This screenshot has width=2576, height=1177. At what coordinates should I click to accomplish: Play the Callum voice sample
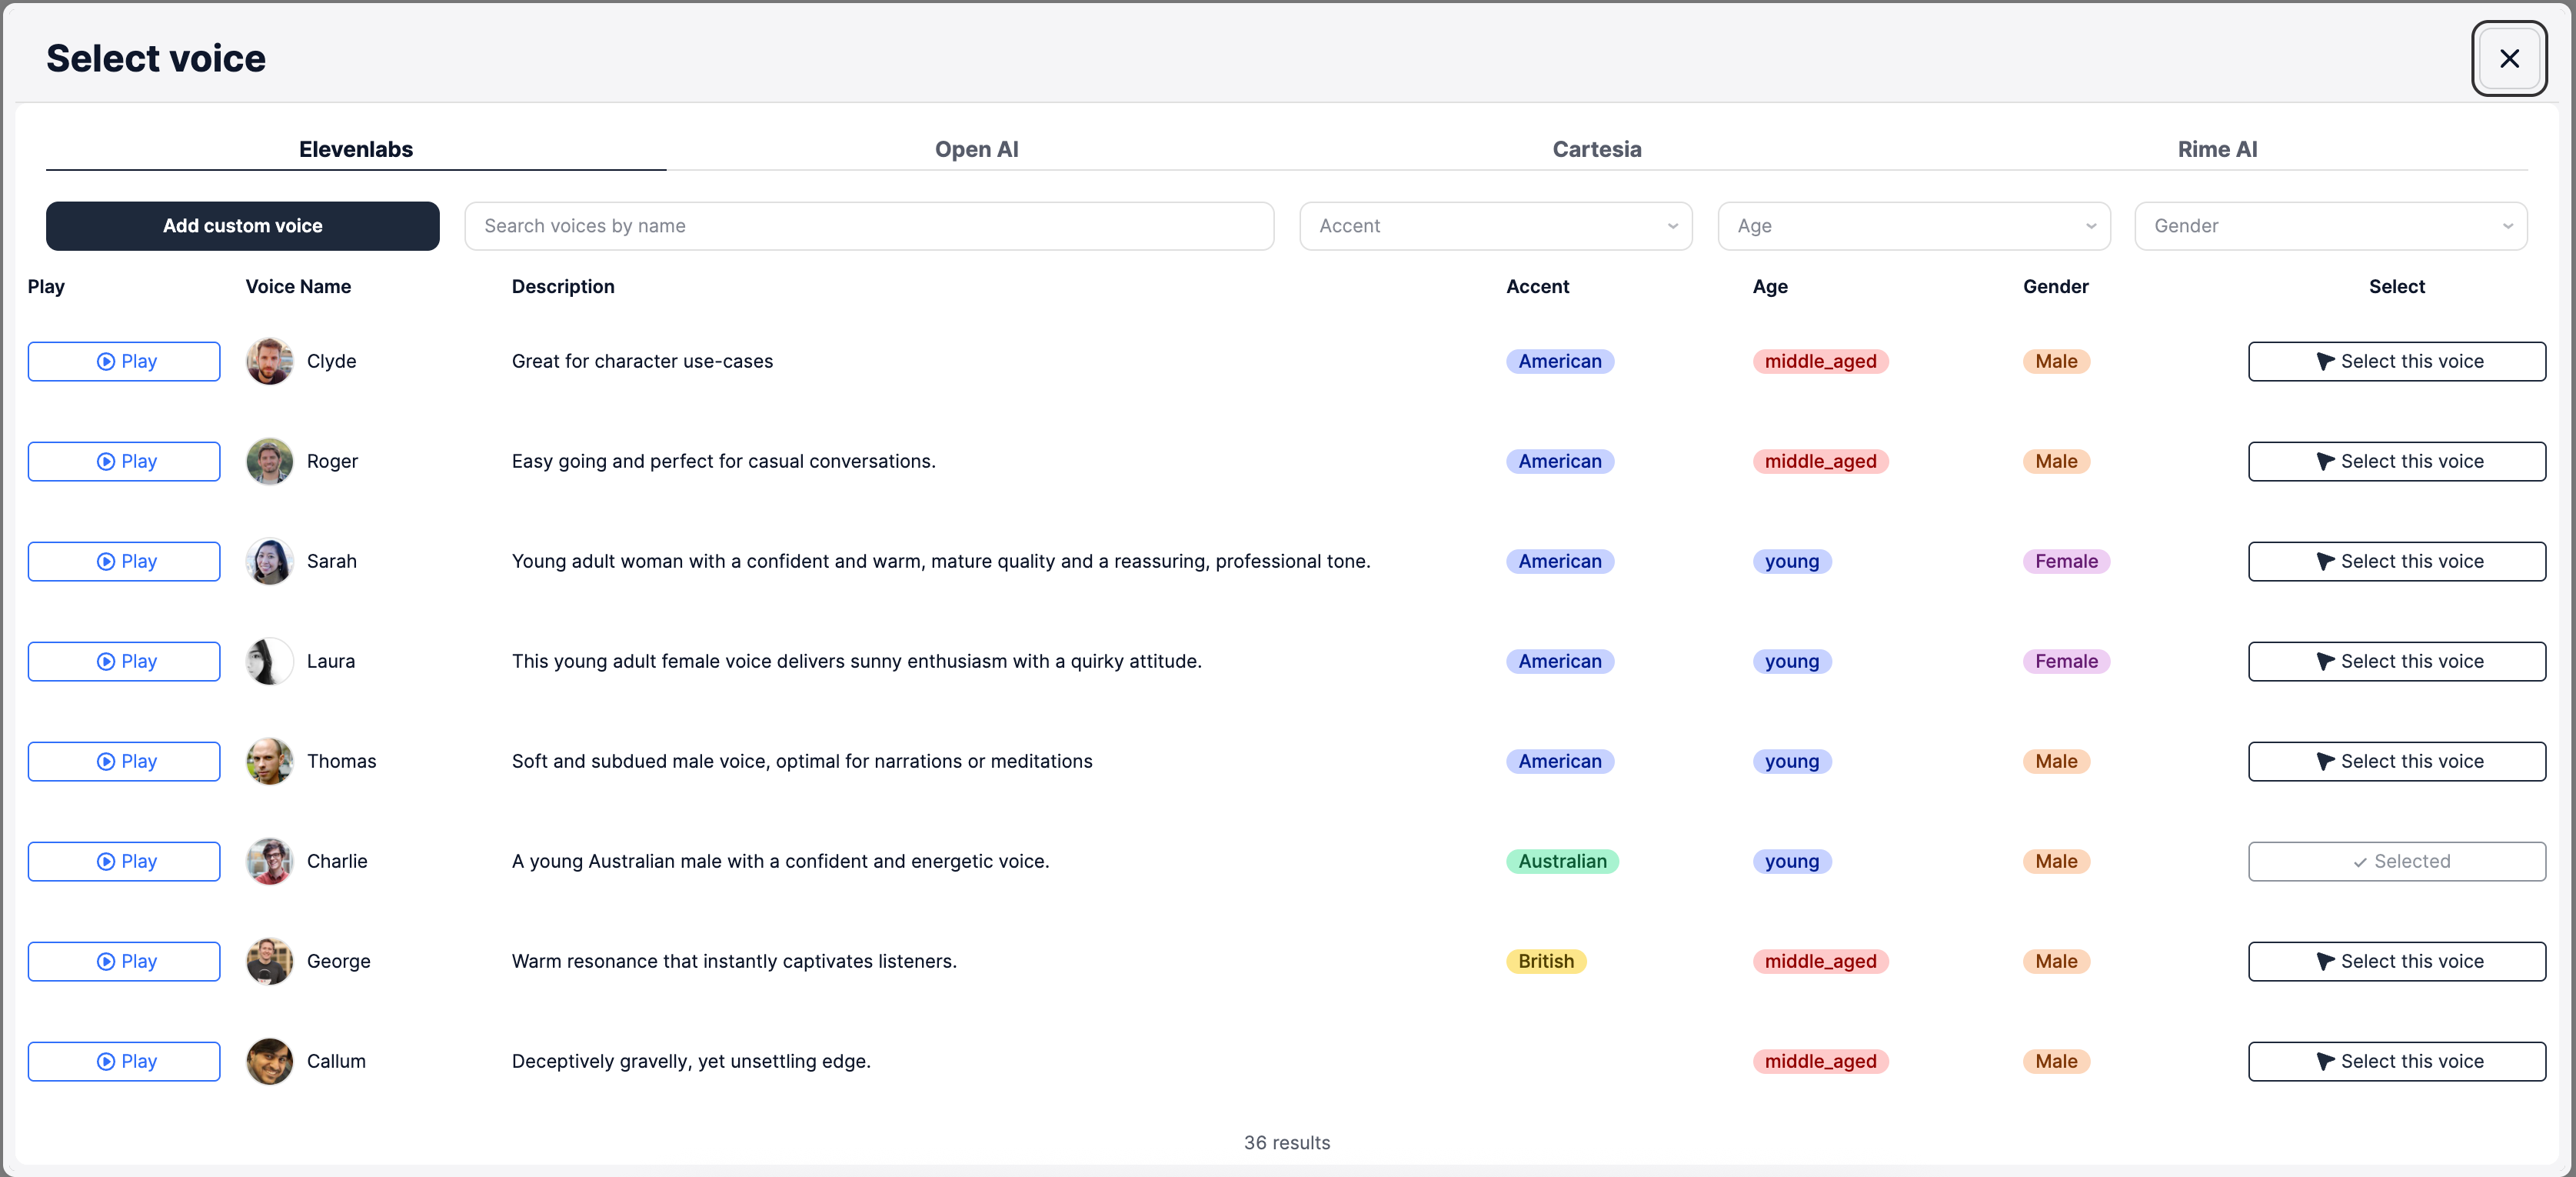124,1061
